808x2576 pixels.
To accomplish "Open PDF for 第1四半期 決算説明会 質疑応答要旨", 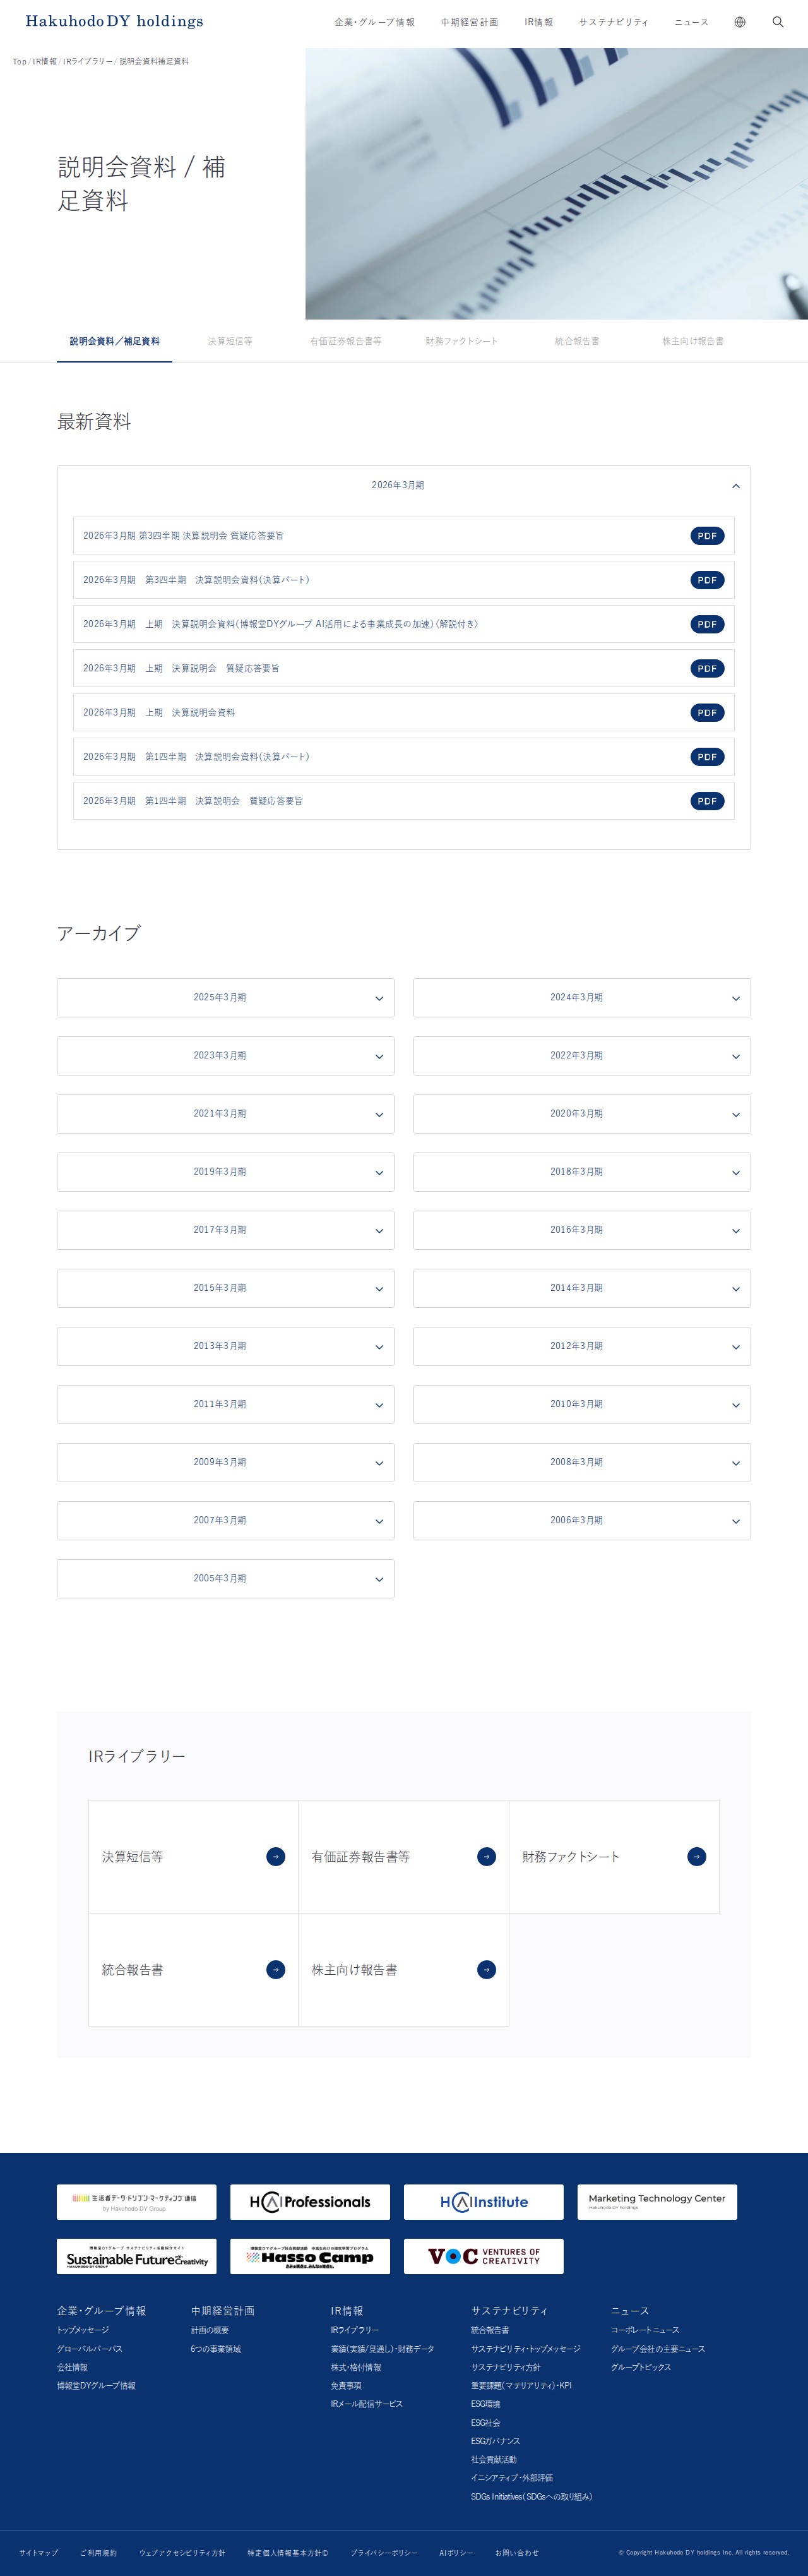I will click(x=707, y=801).
